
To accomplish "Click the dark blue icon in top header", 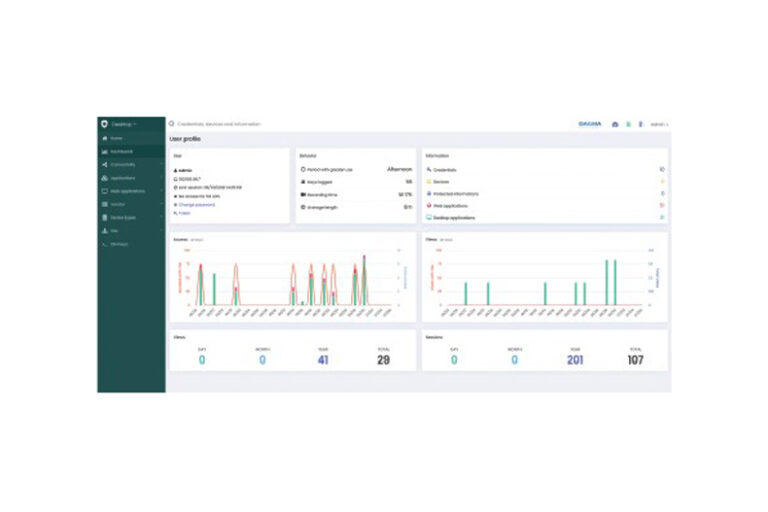I will pyautogui.click(x=615, y=124).
